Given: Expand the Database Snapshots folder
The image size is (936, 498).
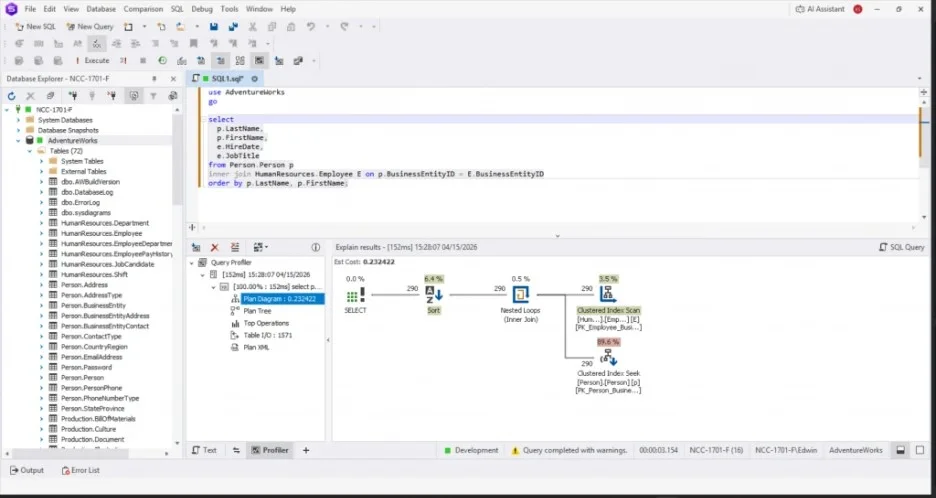Looking at the screenshot, I should 18,130.
